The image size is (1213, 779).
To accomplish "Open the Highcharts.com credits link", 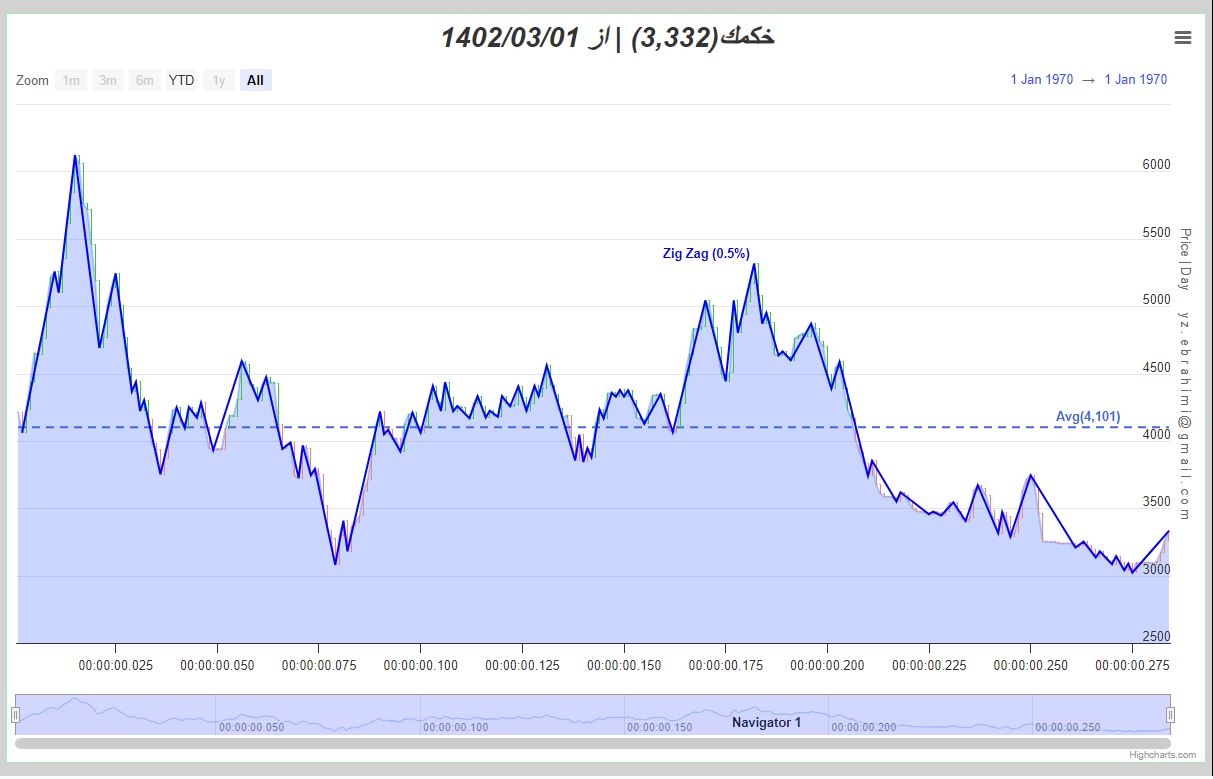I will (x=1163, y=756).
